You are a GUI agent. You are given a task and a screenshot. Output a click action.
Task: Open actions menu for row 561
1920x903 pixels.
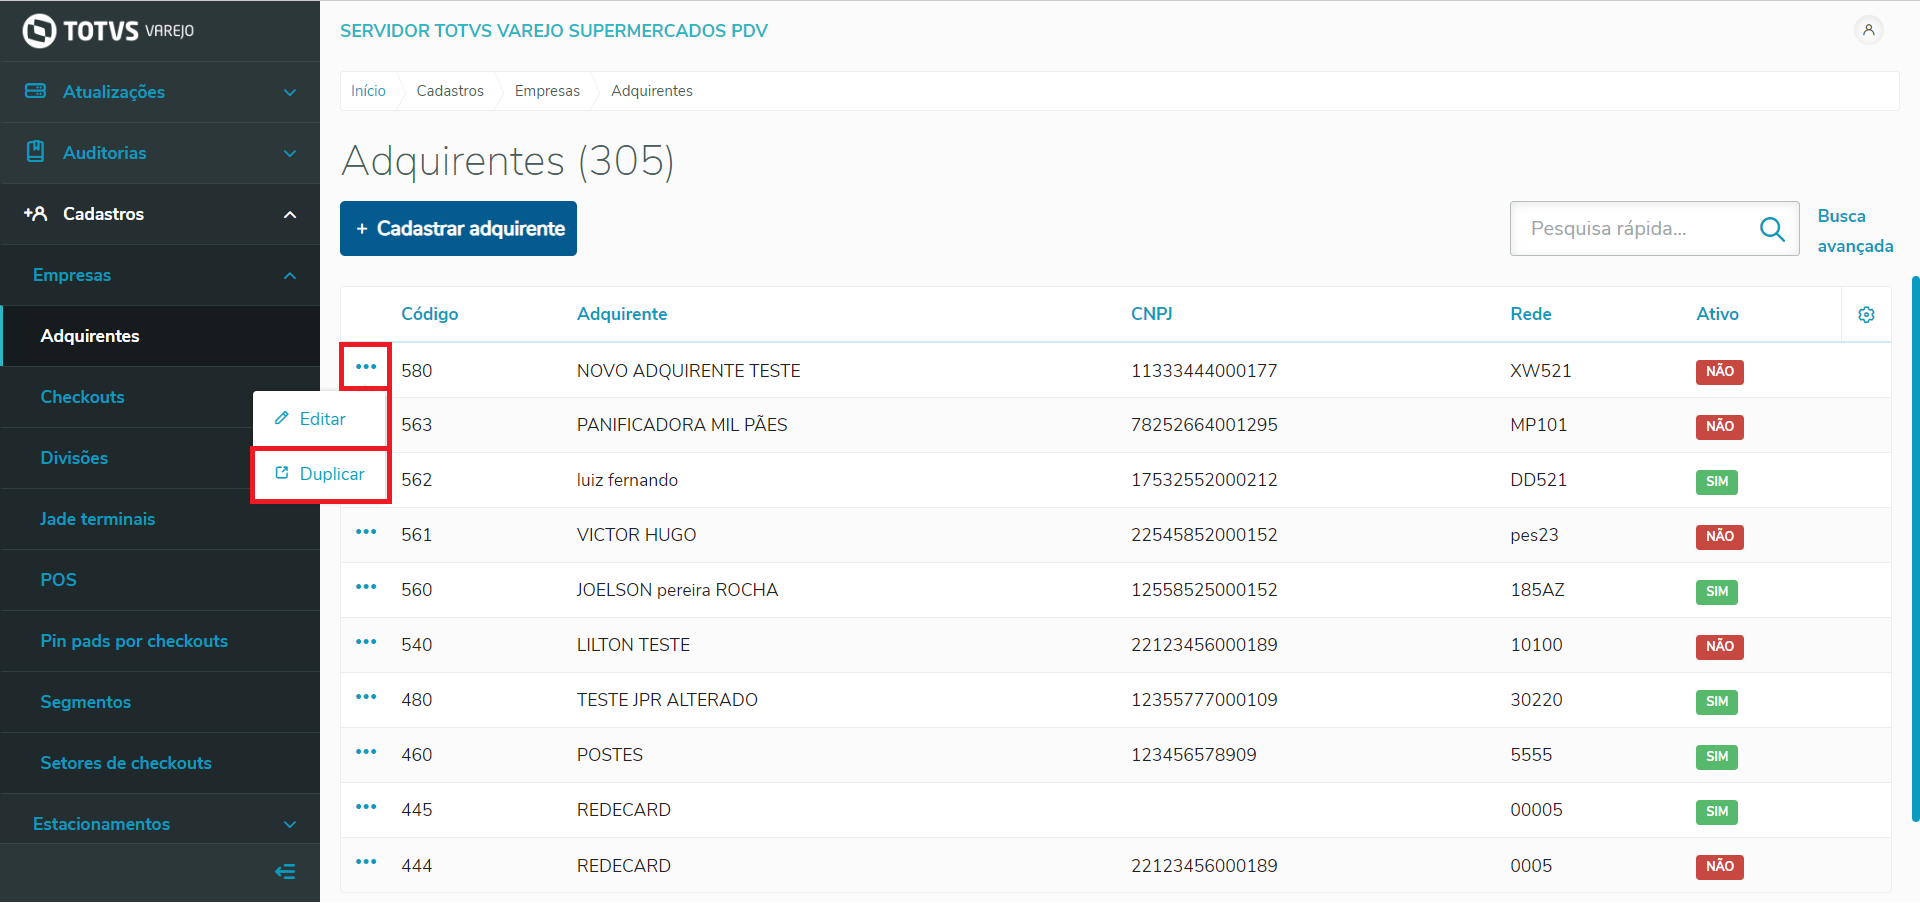tap(366, 532)
